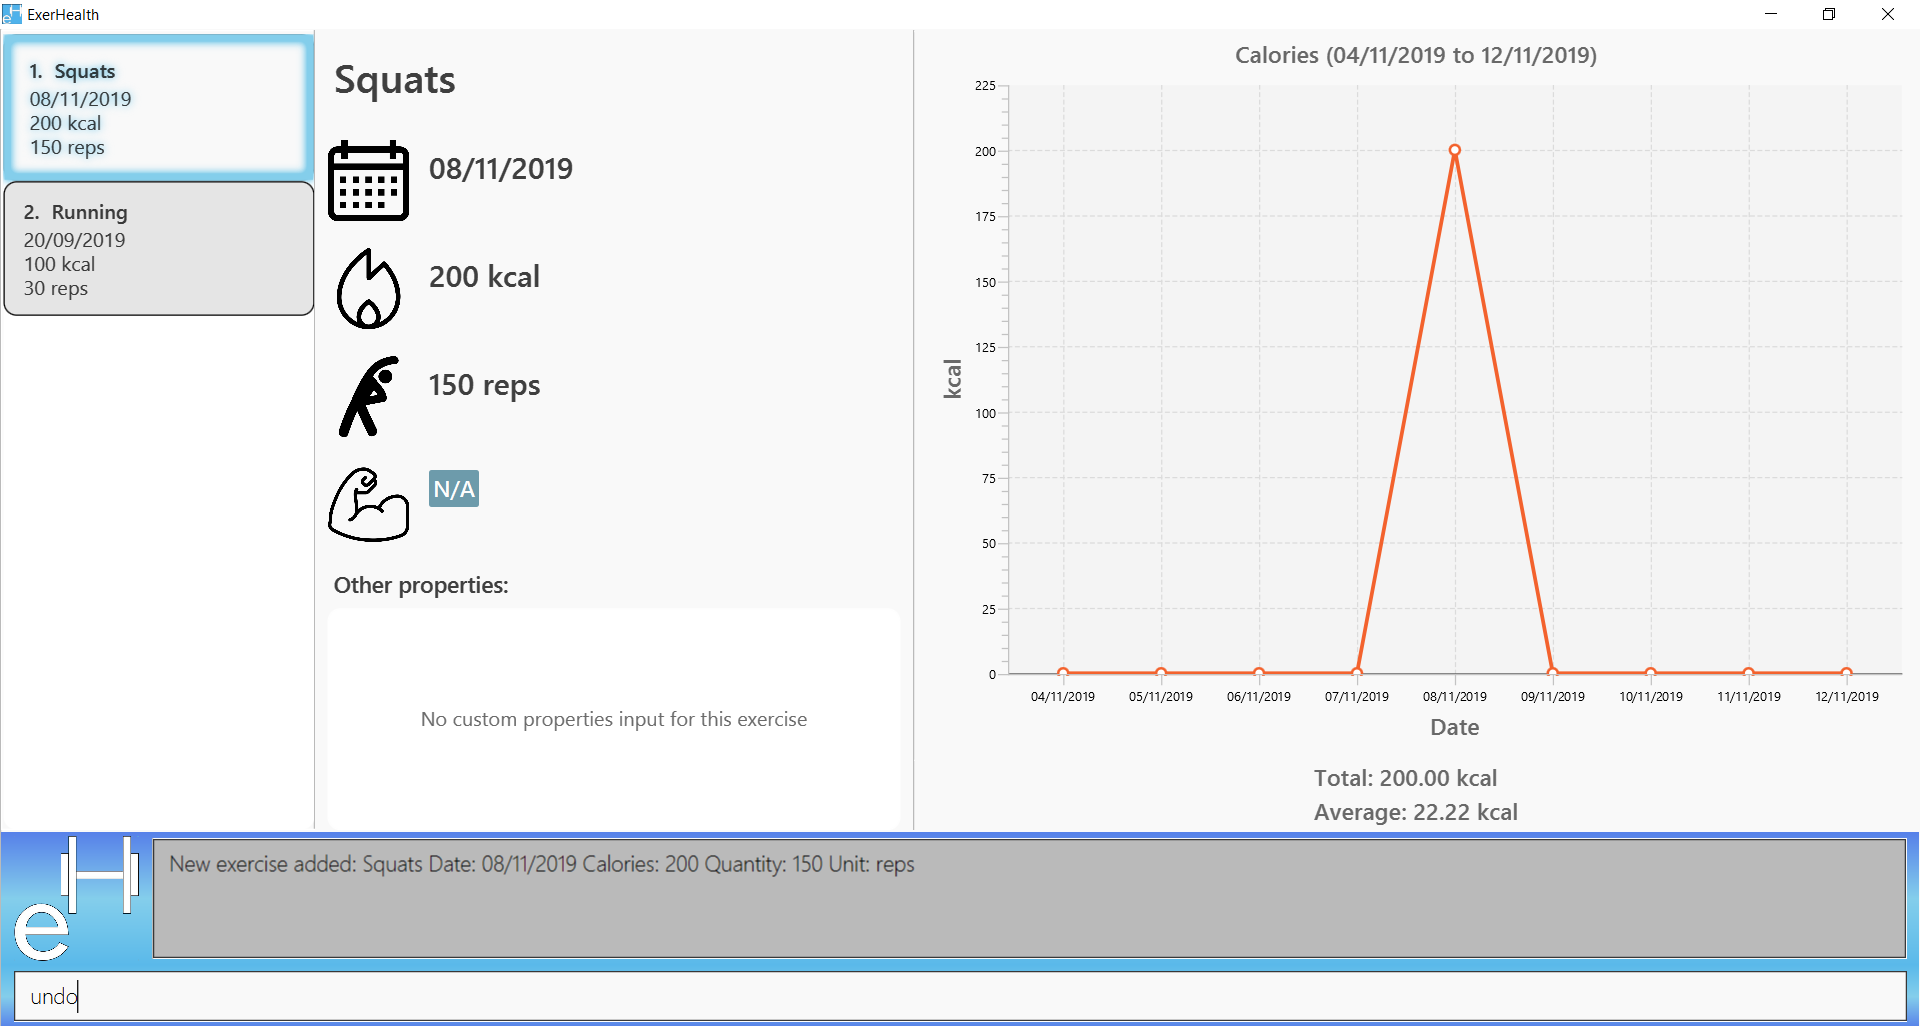Viewport: 1920px width, 1026px height.
Task: Click the ExerHealth title bar app icon
Action: click(x=12, y=14)
